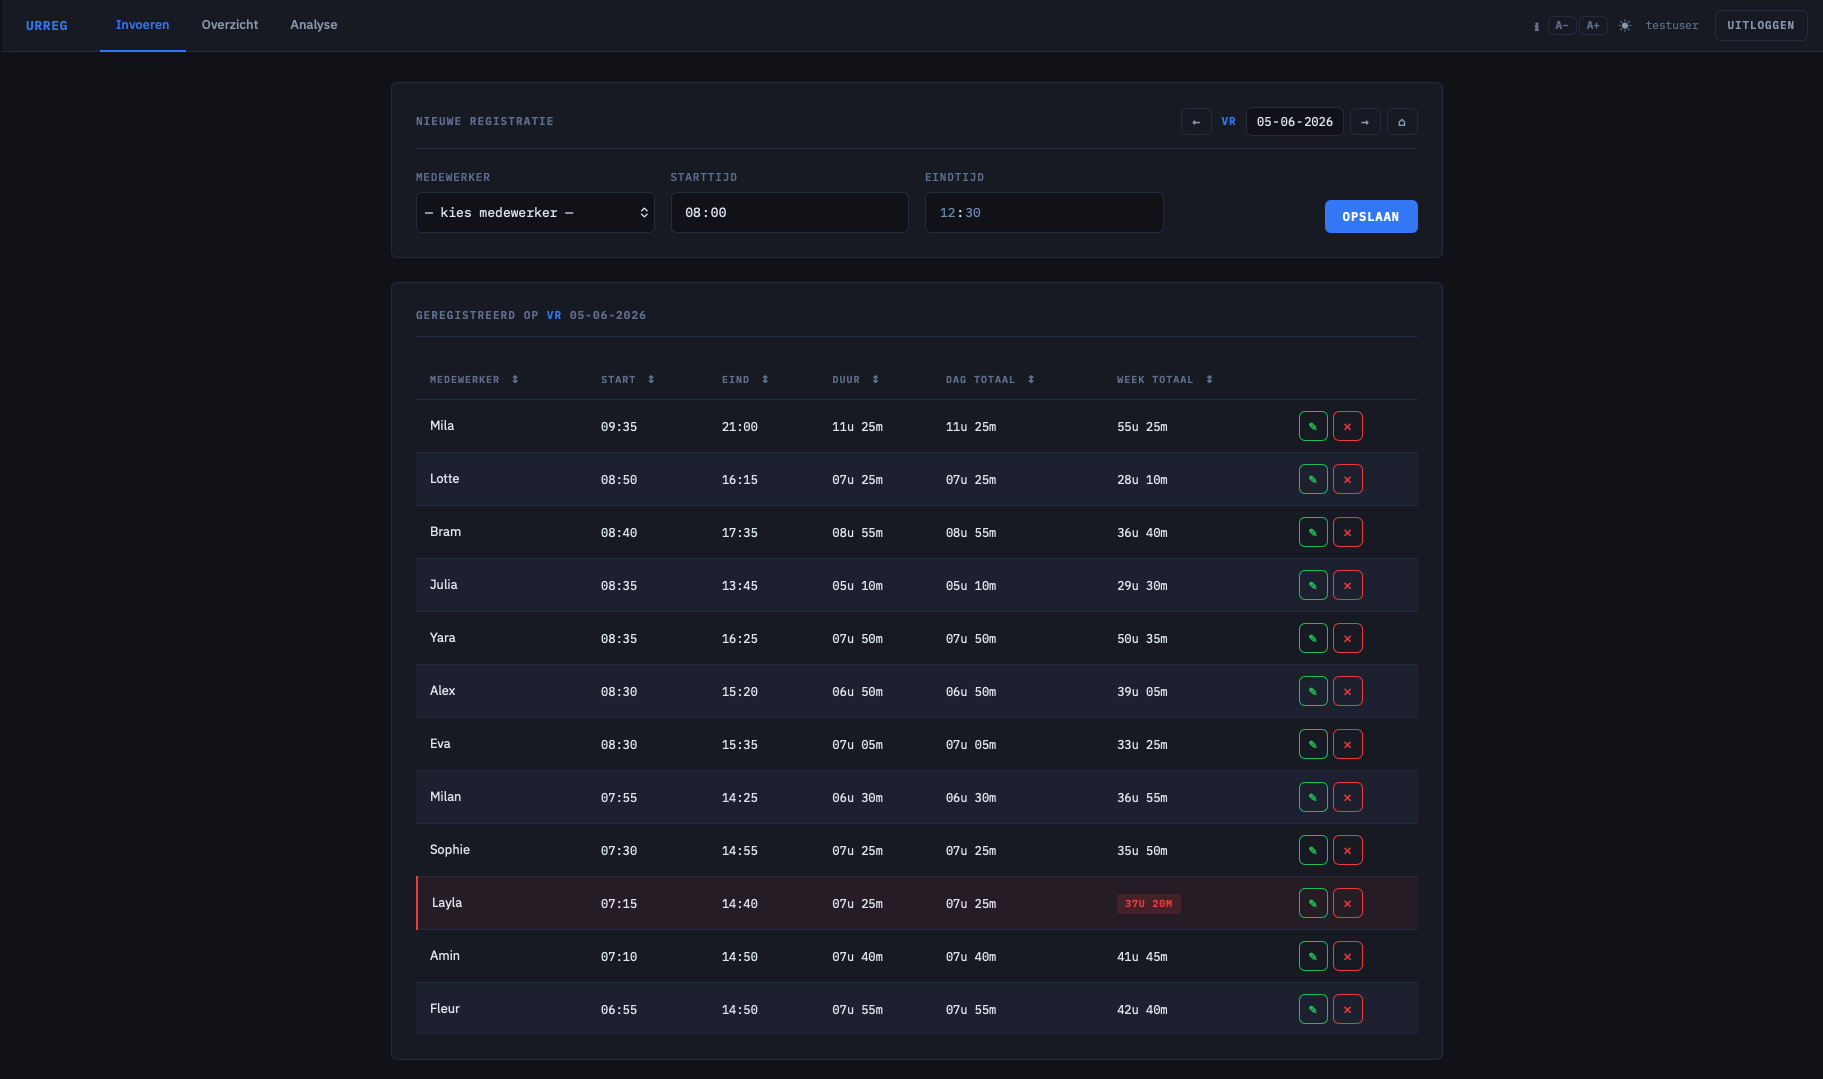Delete Mila's registration
The image size is (1823, 1079).
[1348, 426]
